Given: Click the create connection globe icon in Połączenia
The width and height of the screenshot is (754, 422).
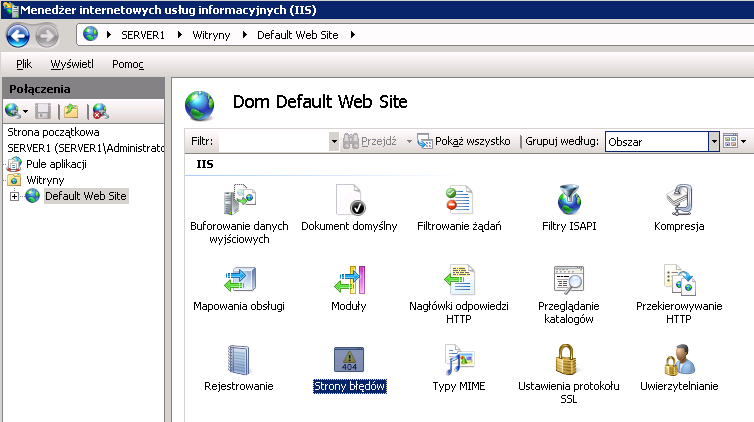Looking at the screenshot, I should point(13,111).
